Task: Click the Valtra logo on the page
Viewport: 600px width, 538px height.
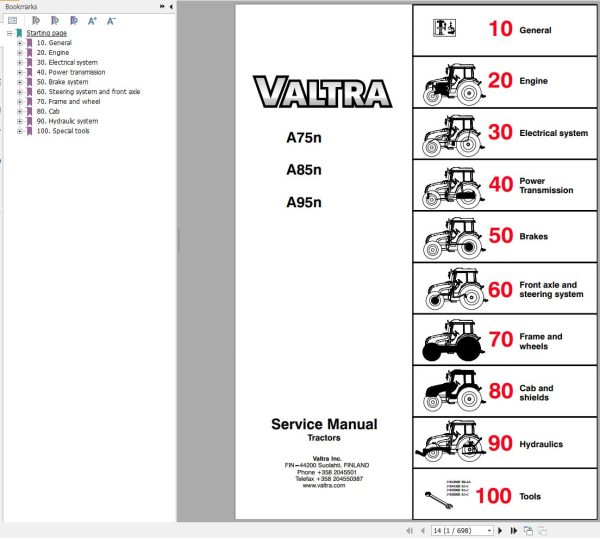Action: (322, 92)
